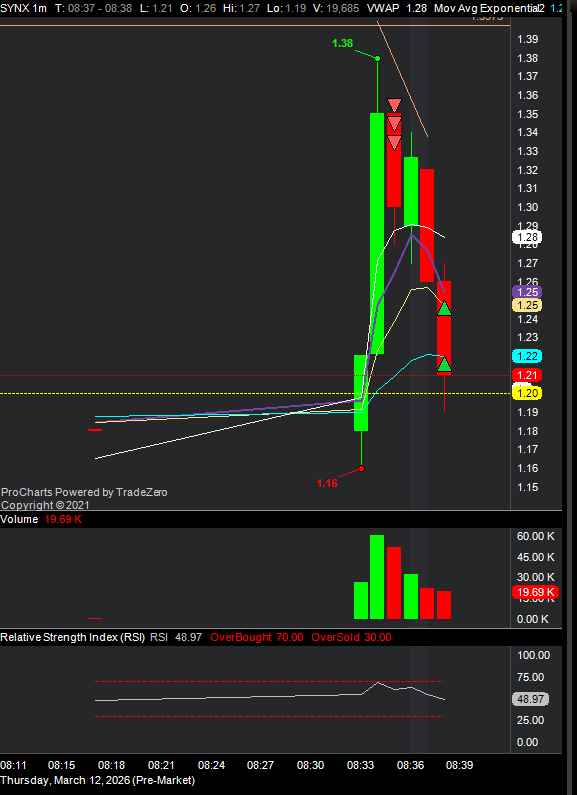The image size is (577, 795).
Task: Click the 100.00 RSI axis label
Action: click(x=533, y=655)
